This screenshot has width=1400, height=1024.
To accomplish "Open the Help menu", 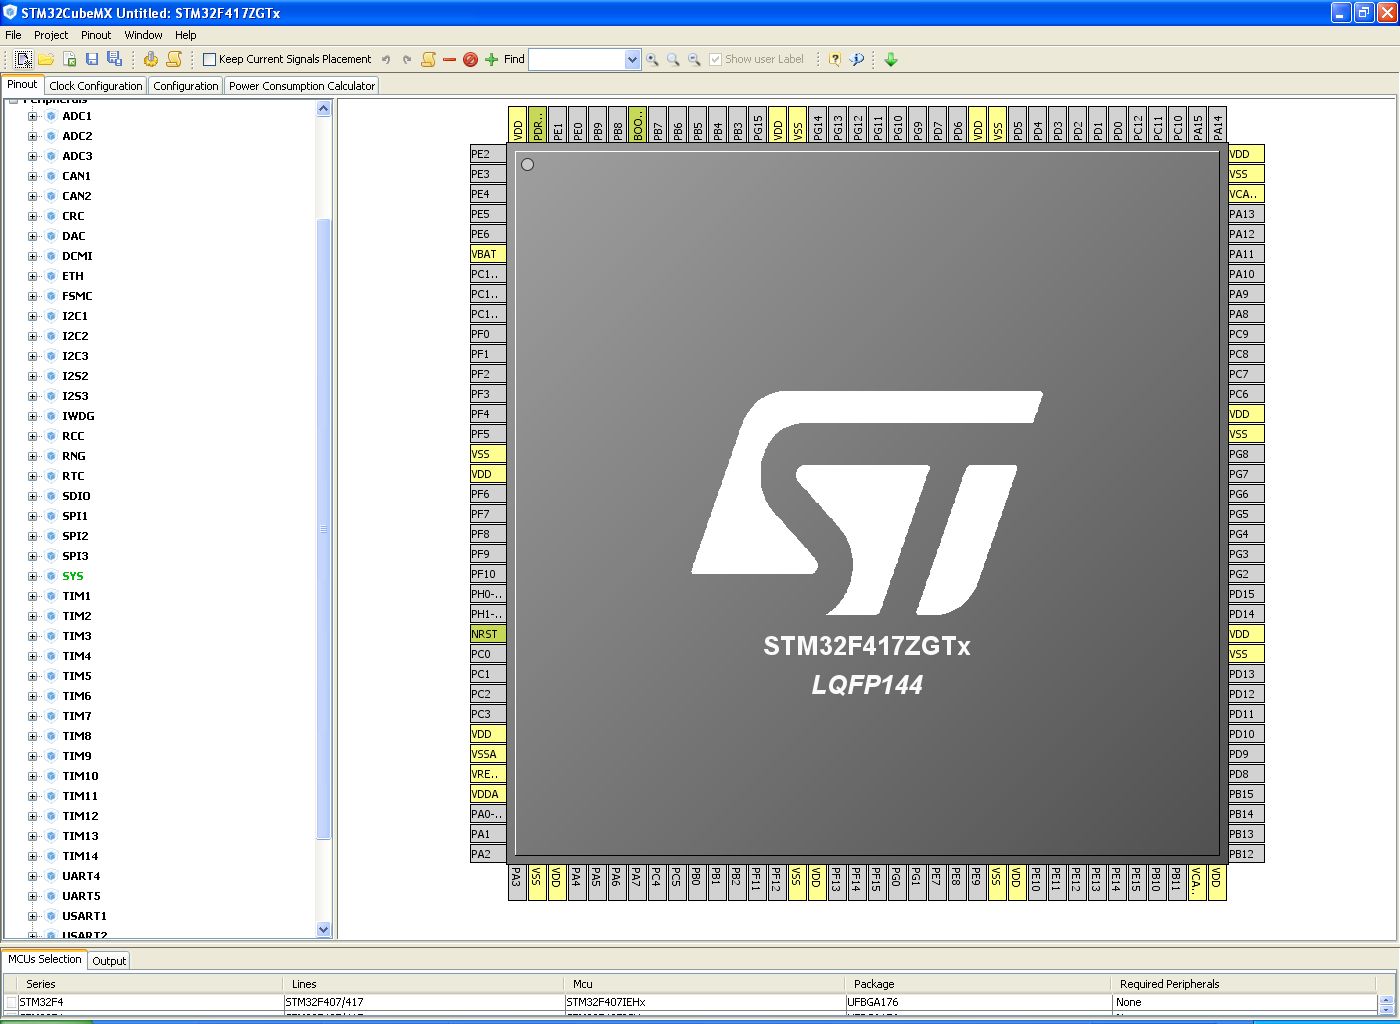I will [x=186, y=35].
